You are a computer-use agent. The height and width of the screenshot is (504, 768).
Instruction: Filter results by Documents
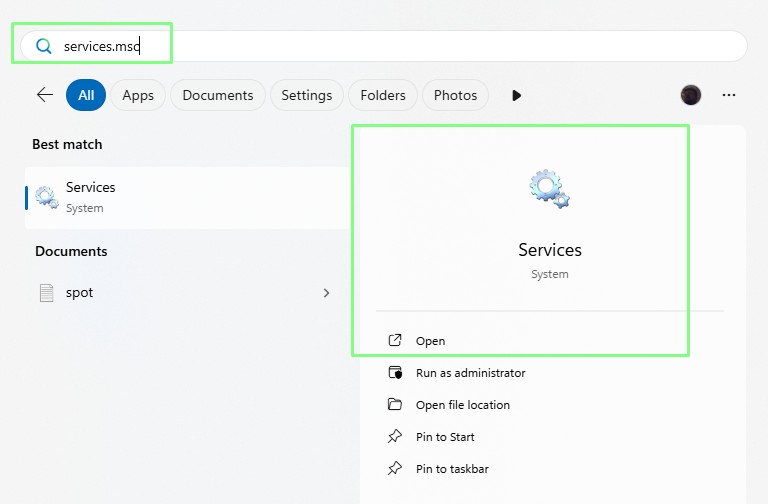pos(217,95)
